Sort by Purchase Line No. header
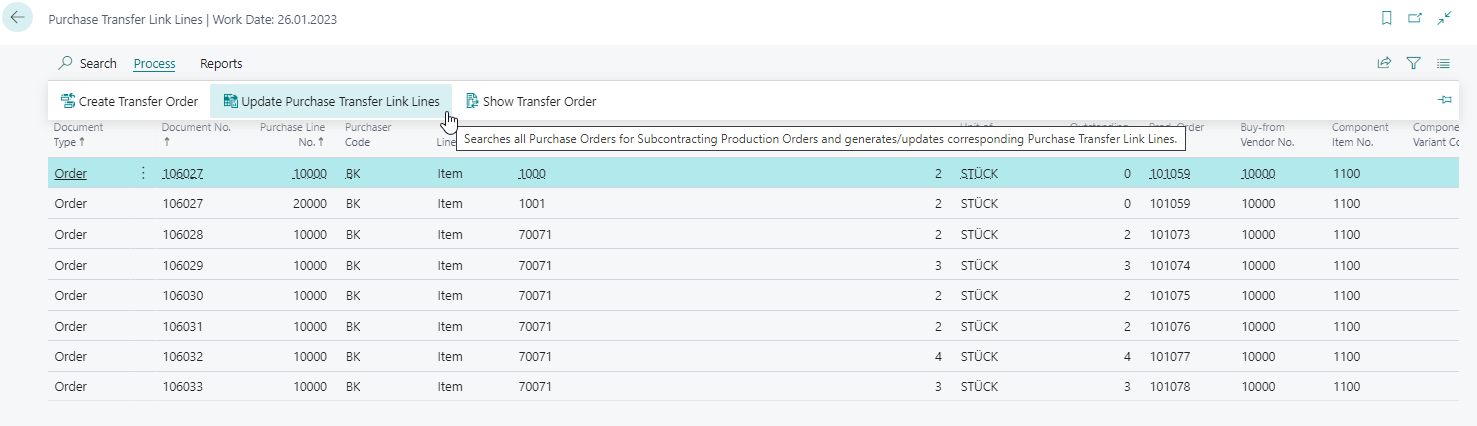1477x426 pixels. pos(292,134)
